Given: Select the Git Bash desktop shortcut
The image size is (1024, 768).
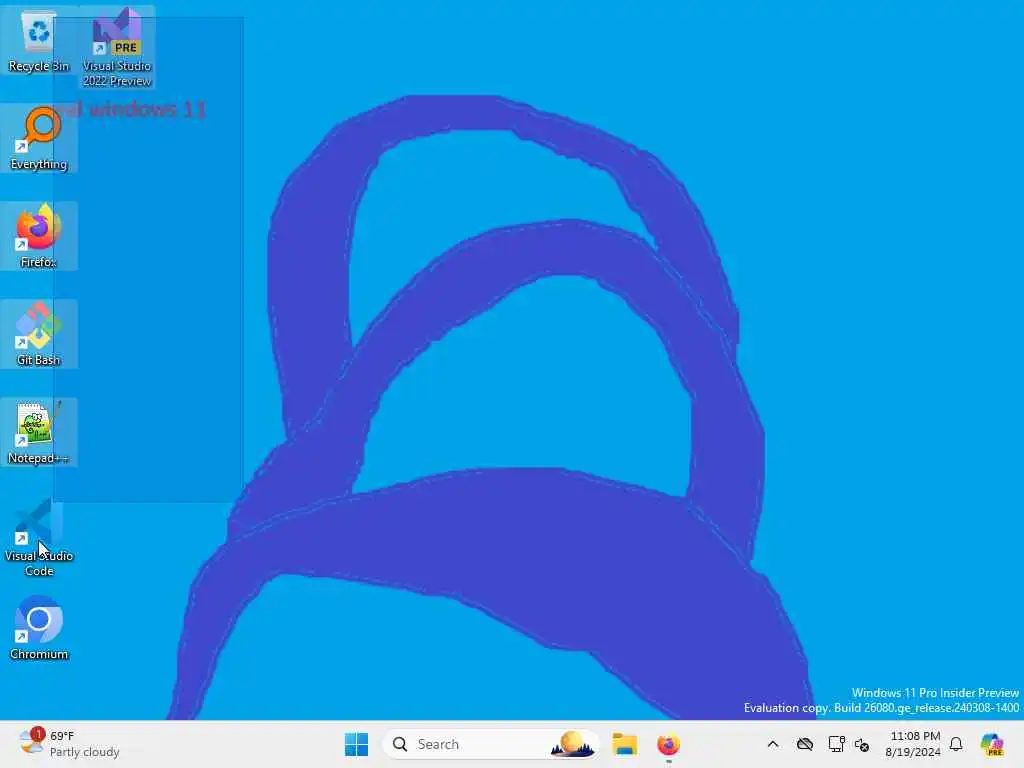Looking at the screenshot, I should click(39, 334).
